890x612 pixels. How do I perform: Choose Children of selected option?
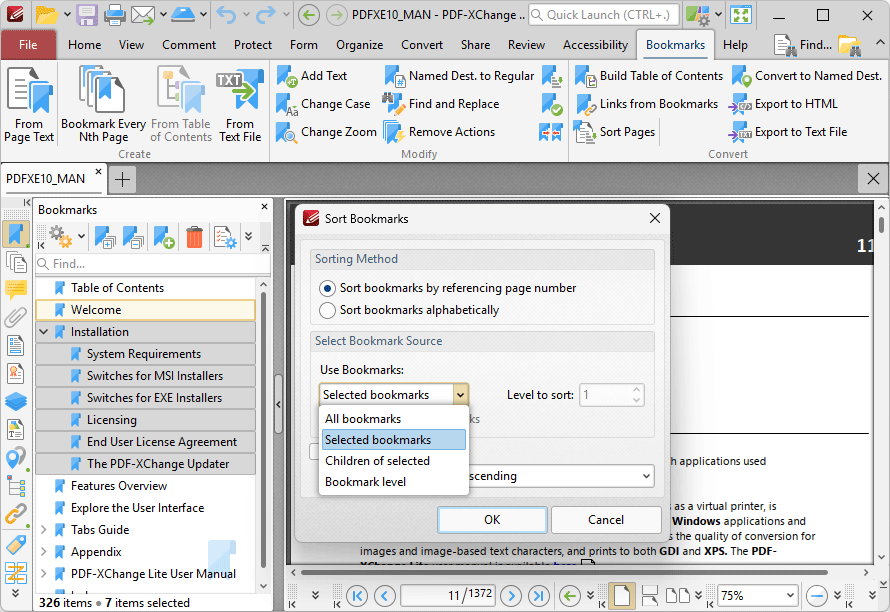point(394,461)
